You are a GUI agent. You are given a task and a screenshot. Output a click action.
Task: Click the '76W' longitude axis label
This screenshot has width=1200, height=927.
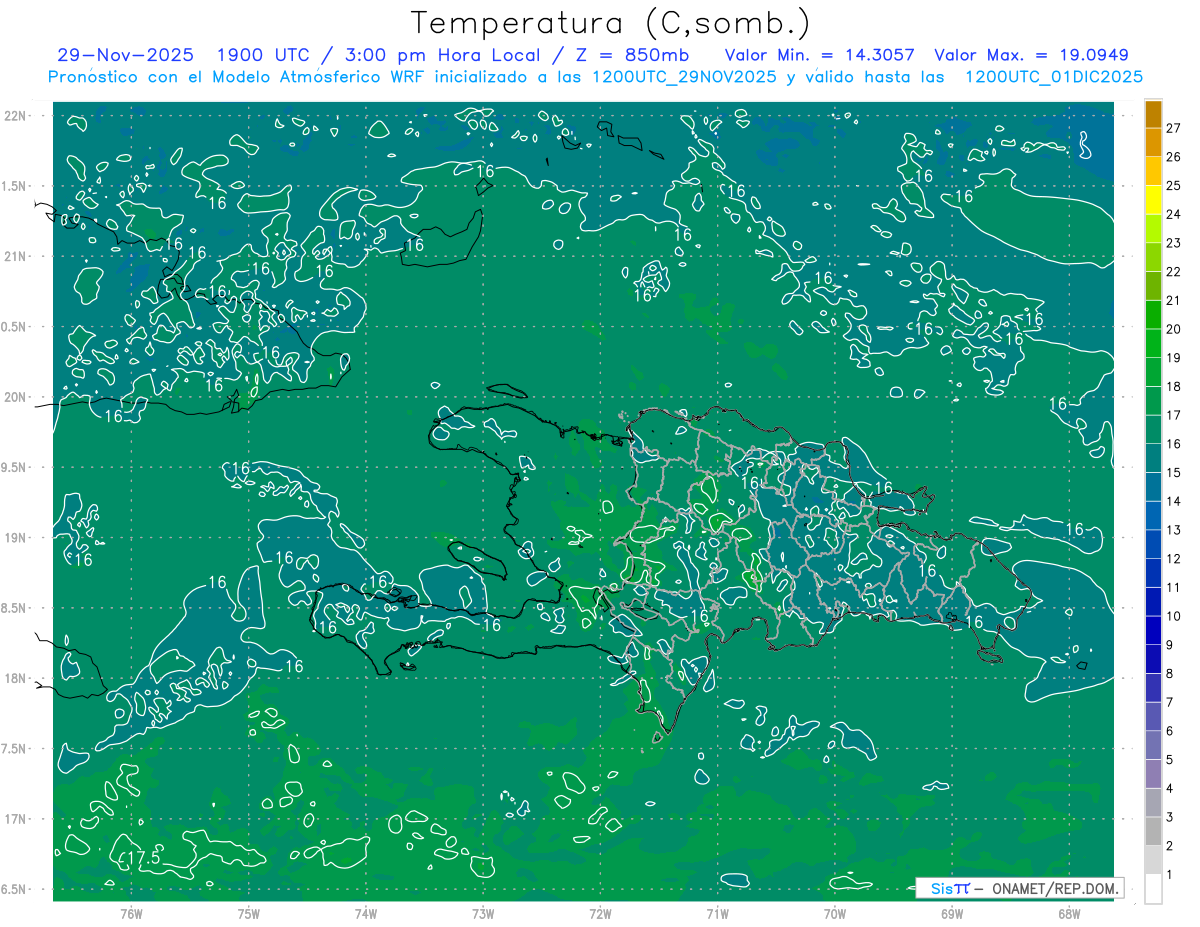tap(131, 913)
